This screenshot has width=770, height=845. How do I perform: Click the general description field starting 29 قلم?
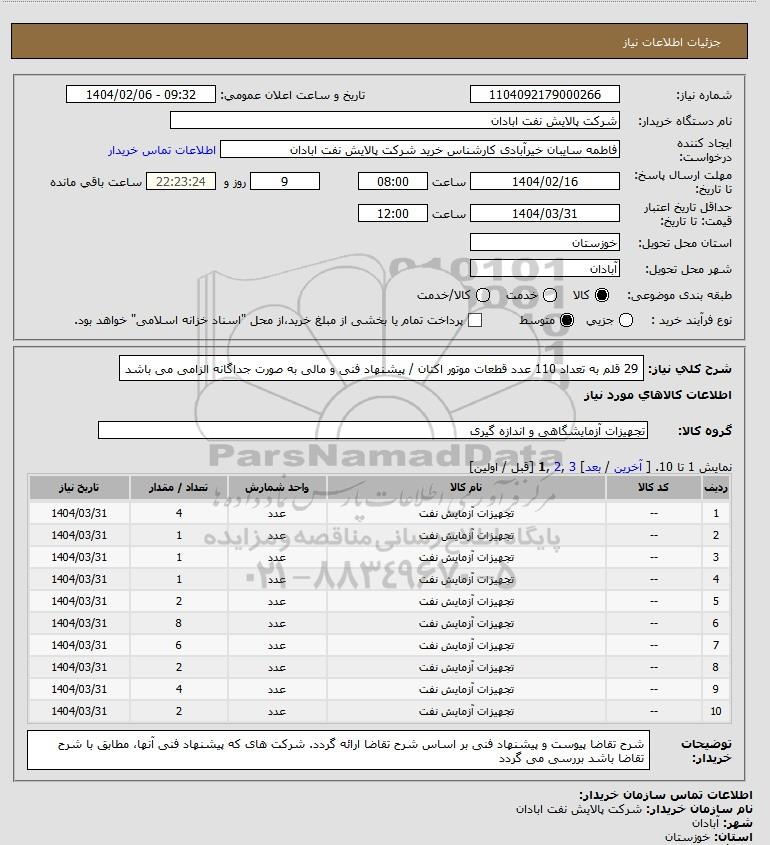(381, 368)
